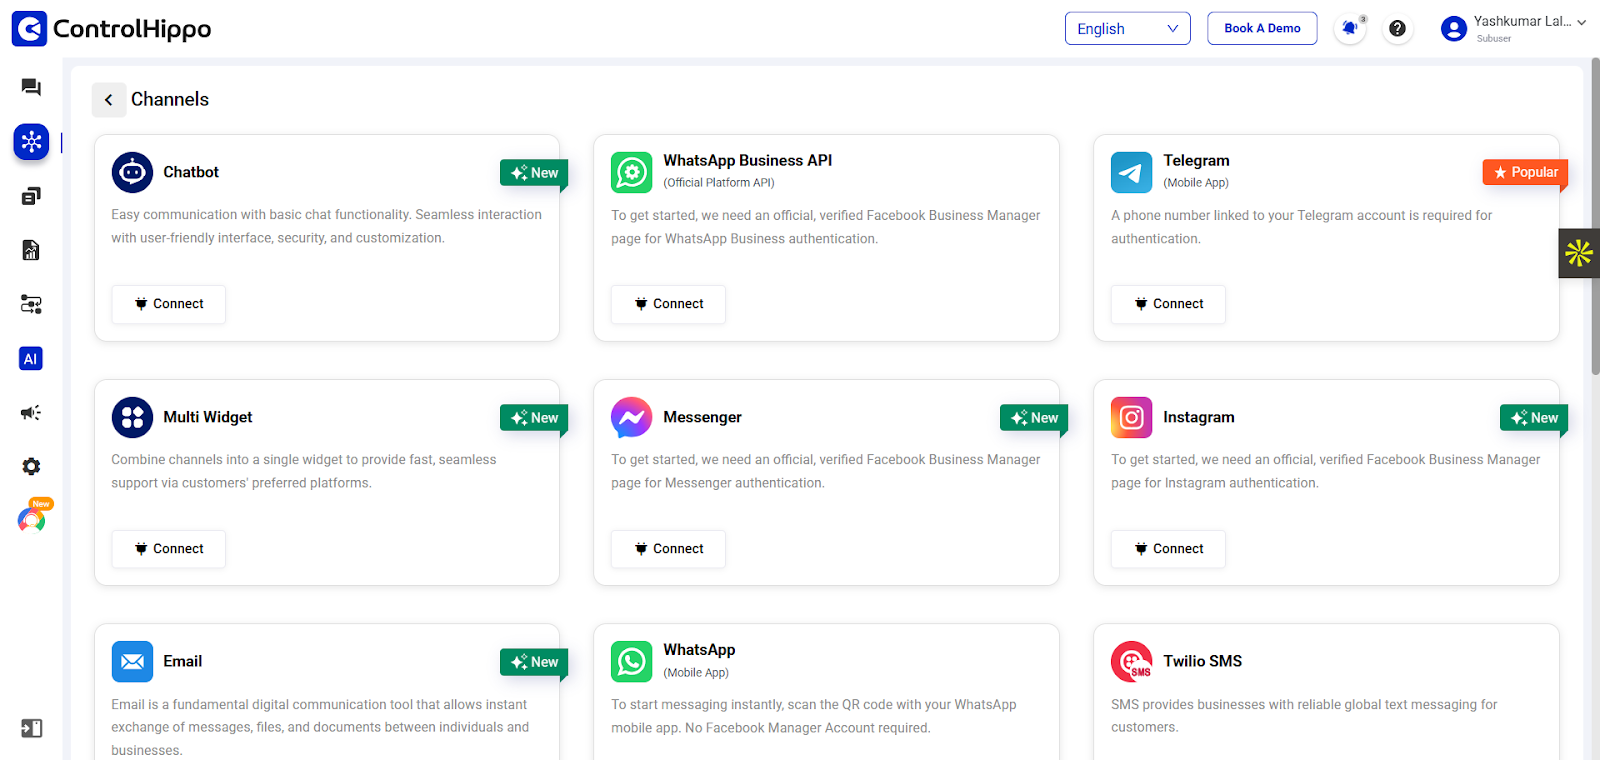Click the New badge on Multi Widget card

click(x=534, y=418)
